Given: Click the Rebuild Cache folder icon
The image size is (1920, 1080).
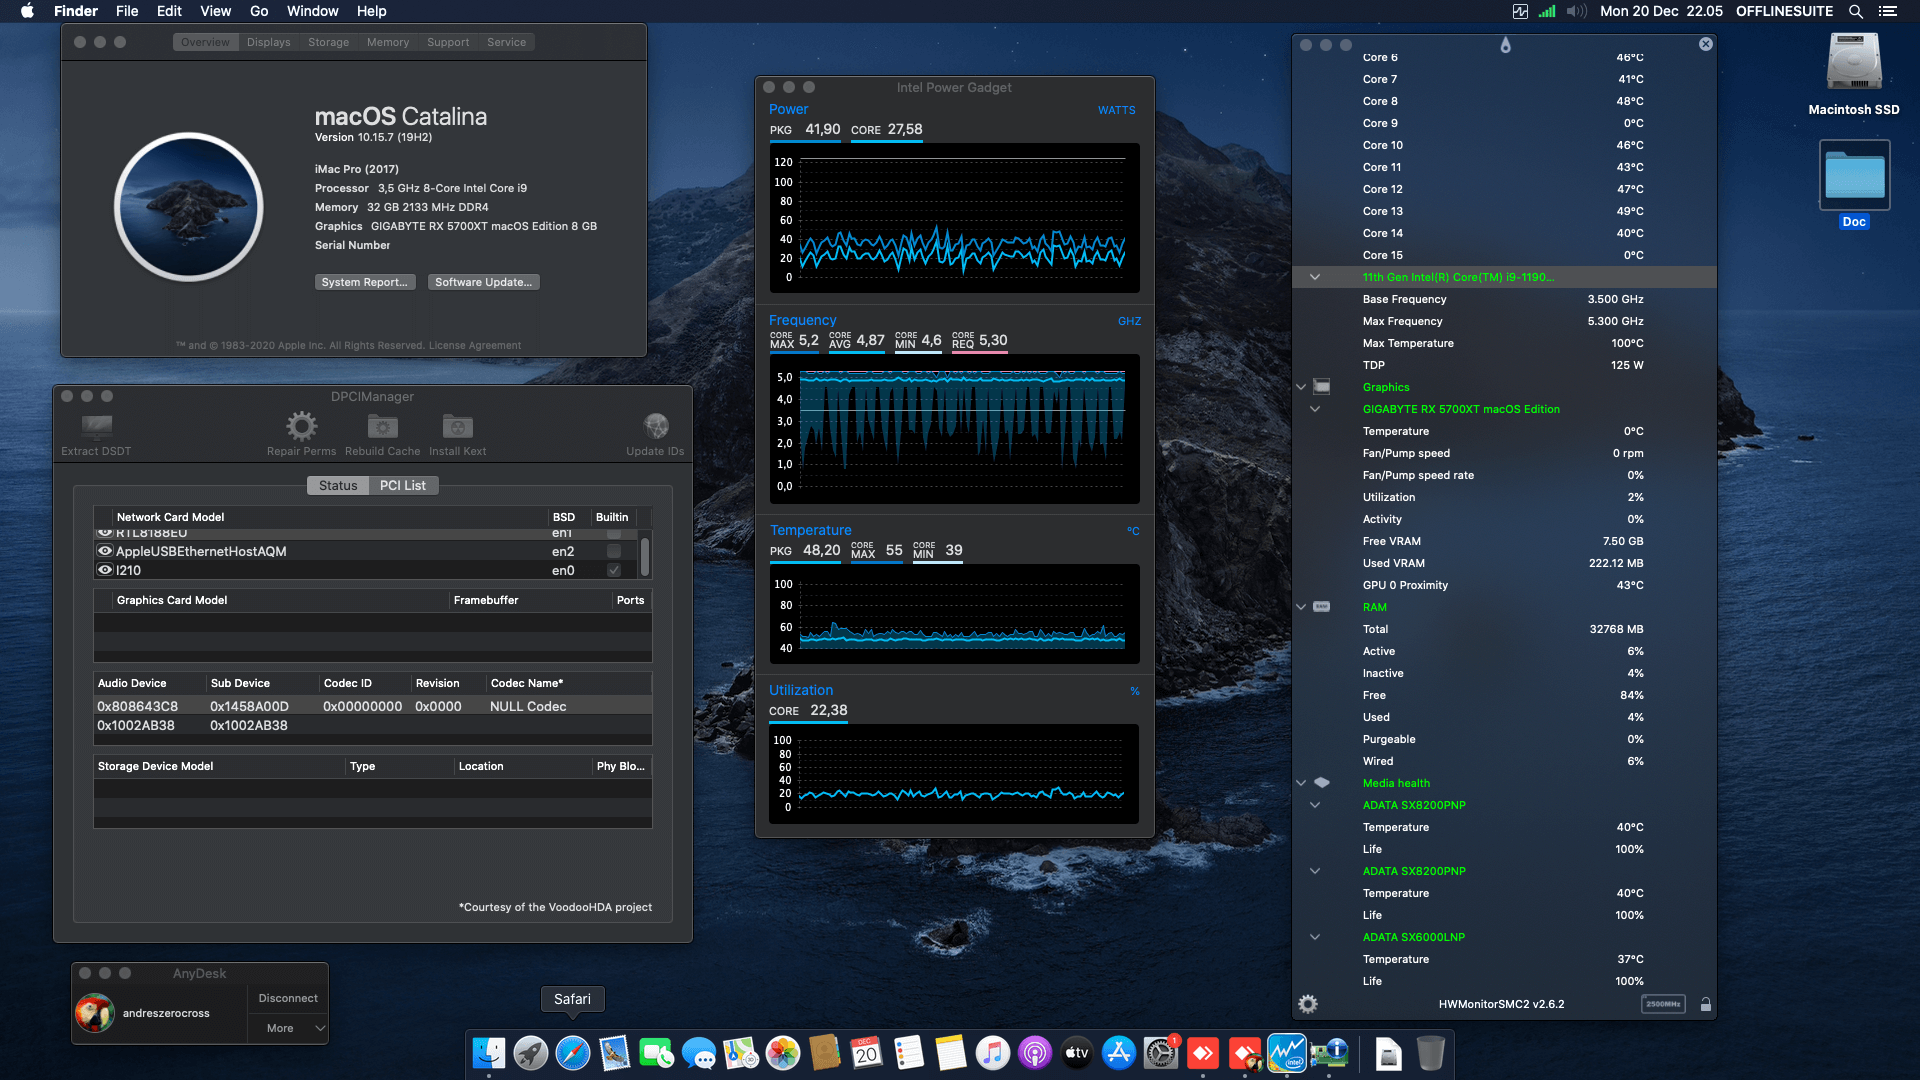Looking at the screenshot, I should tap(381, 425).
